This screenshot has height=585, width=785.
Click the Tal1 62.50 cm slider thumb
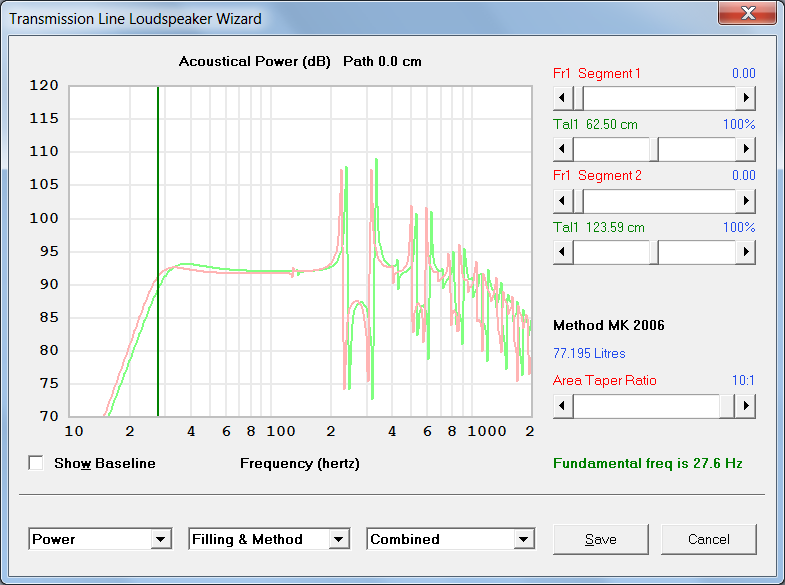[654, 149]
